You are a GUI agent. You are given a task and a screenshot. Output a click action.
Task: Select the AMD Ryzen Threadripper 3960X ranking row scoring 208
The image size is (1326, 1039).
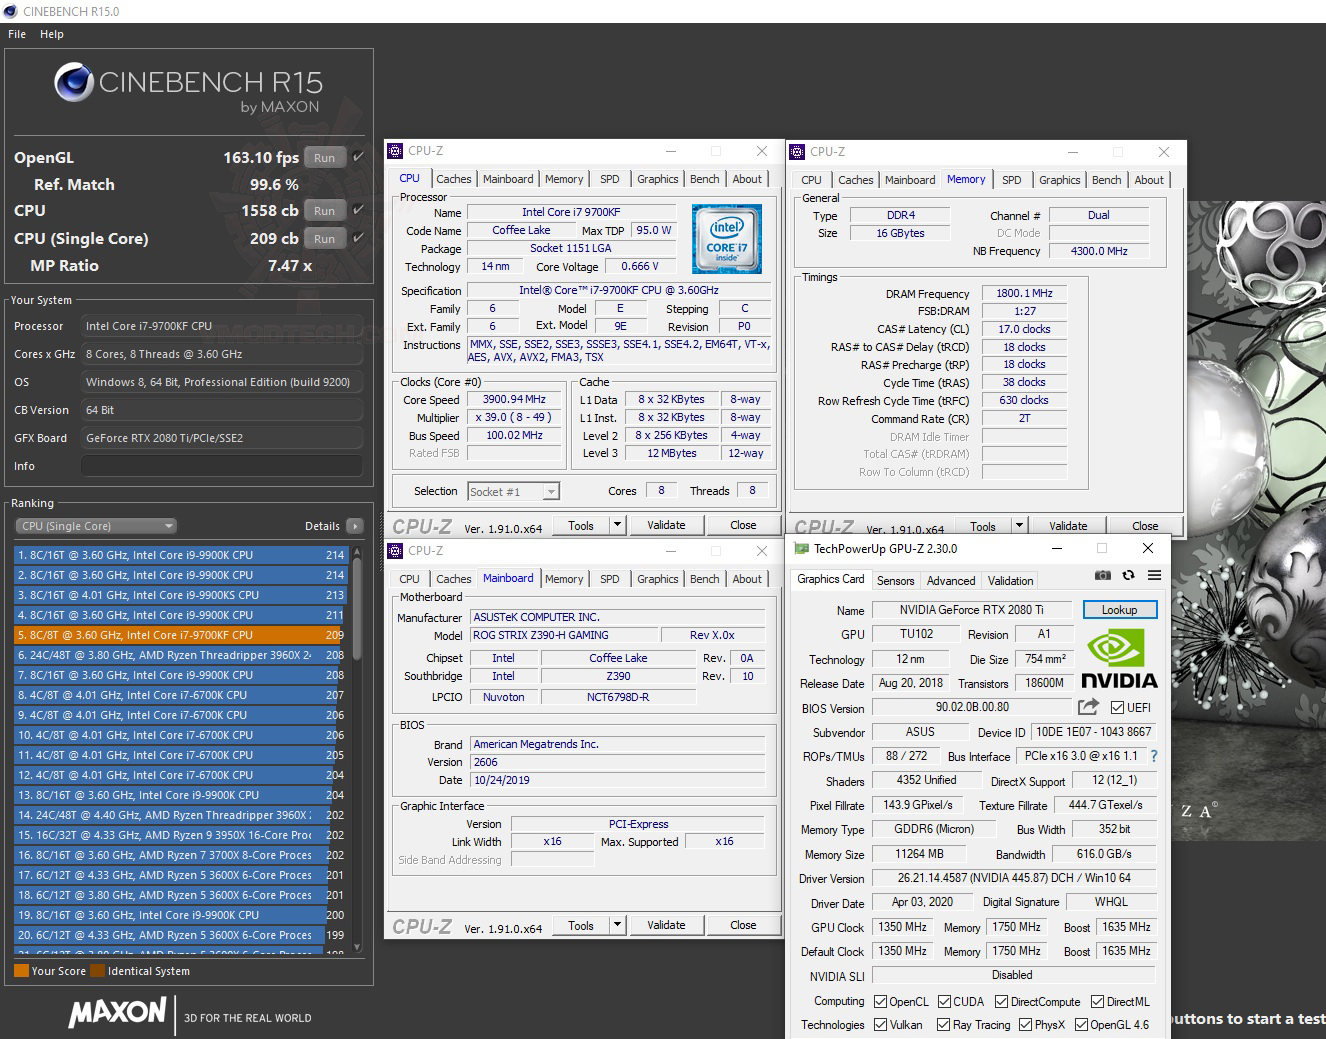coord(180,655)
